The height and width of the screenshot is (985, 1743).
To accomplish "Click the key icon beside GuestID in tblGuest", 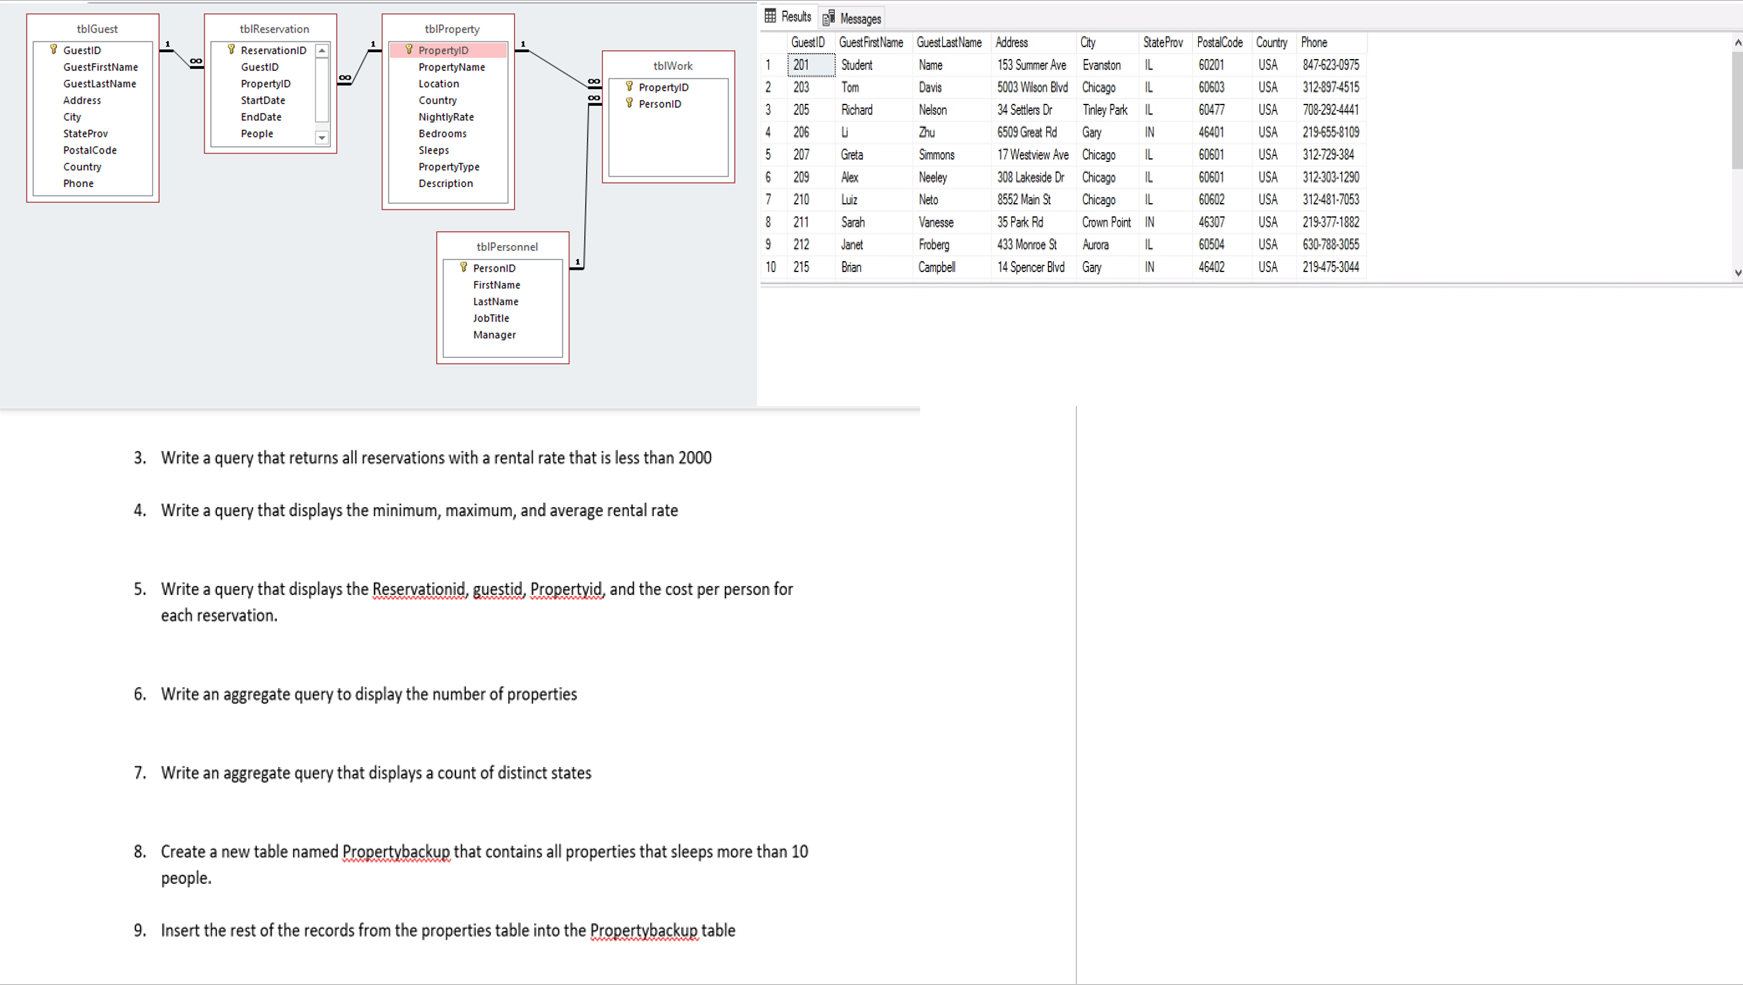I will (x=54, y=50).
